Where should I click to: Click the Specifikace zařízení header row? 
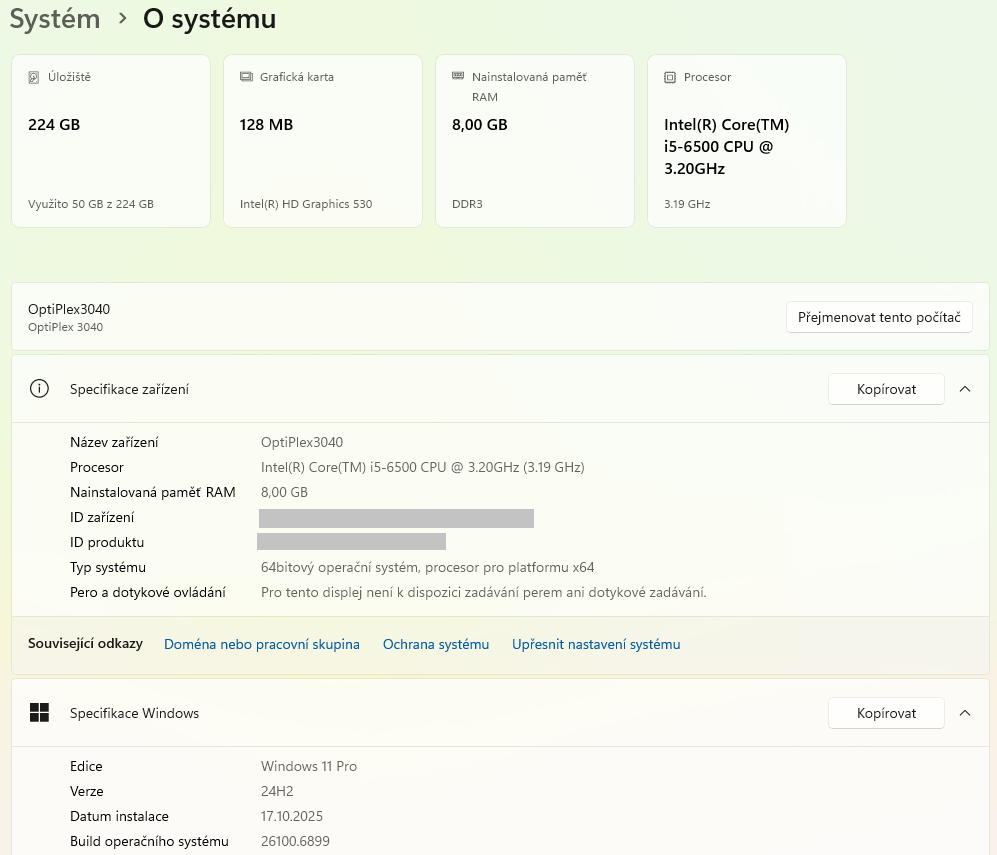point(400,389)
